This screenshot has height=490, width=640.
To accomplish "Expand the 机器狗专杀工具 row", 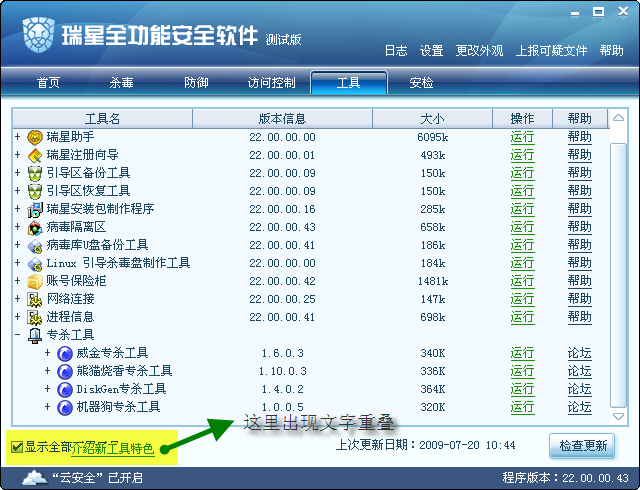I will point(47,406).
